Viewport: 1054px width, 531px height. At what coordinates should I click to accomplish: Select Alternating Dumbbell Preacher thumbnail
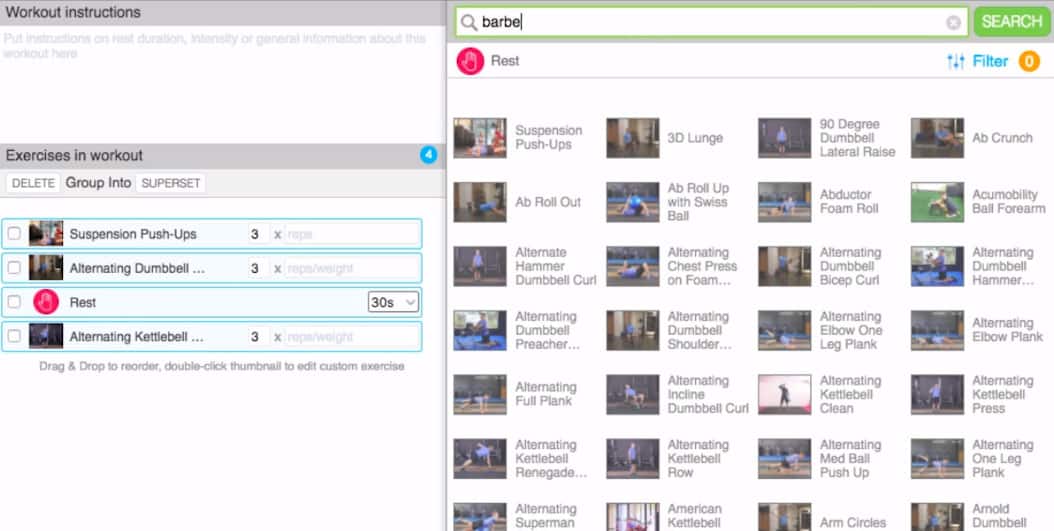pos(480,330)
